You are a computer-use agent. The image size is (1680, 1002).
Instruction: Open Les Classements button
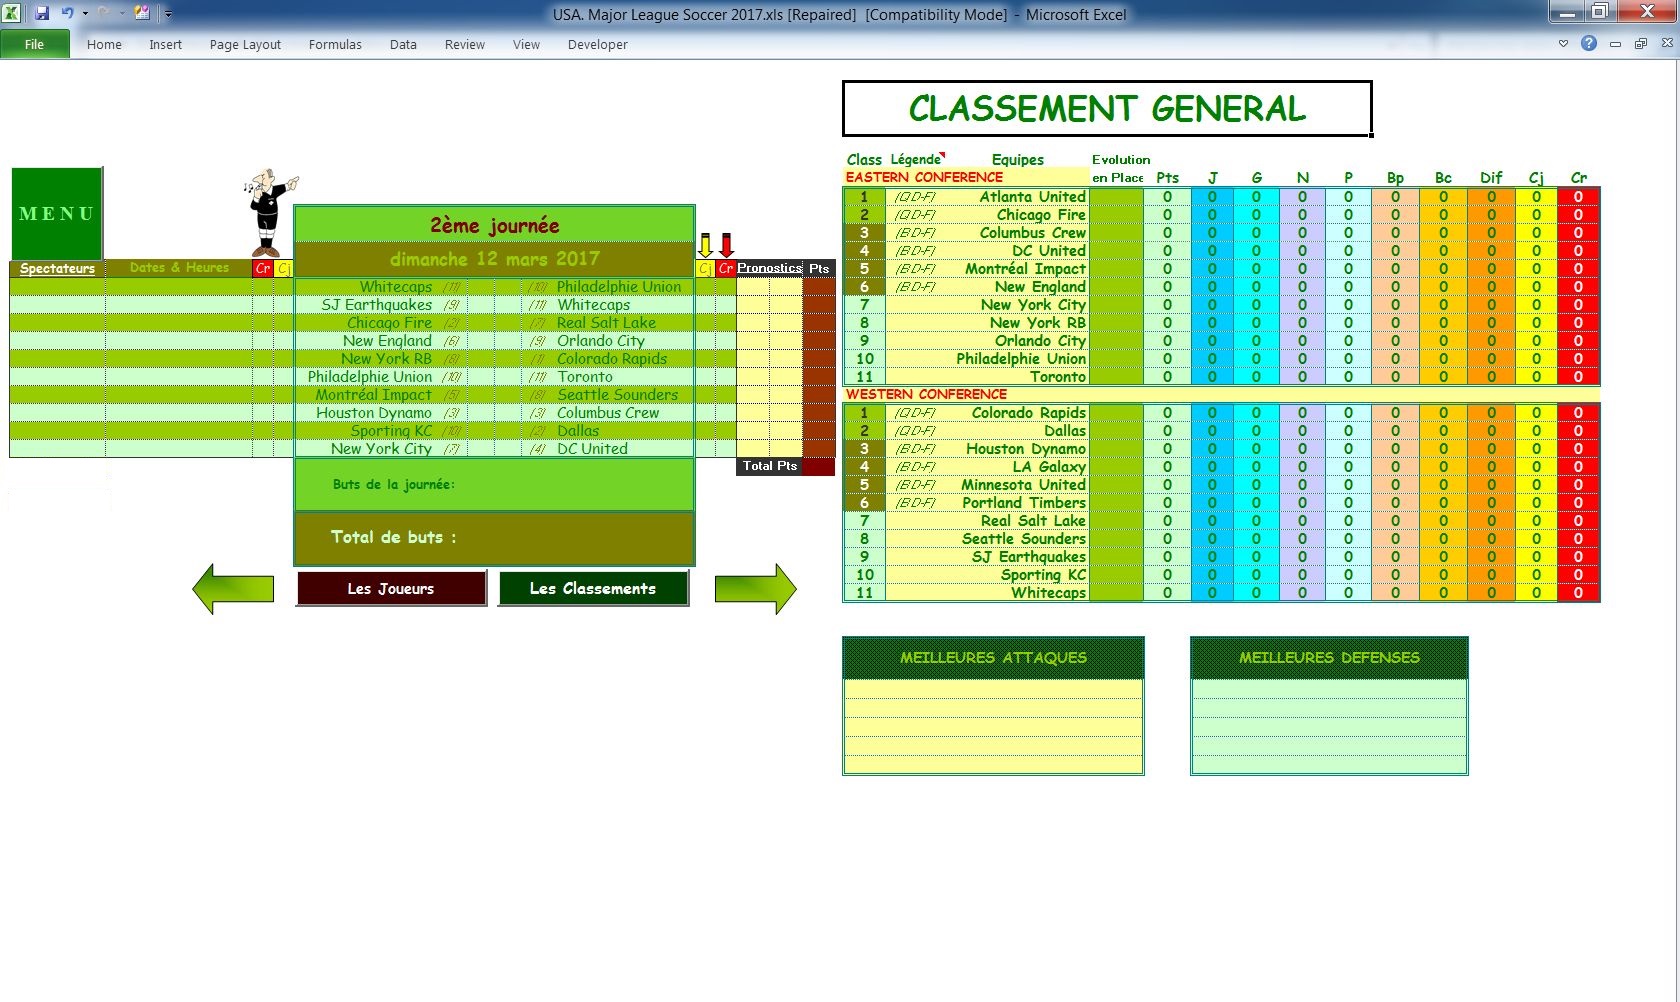coord(593,589)
